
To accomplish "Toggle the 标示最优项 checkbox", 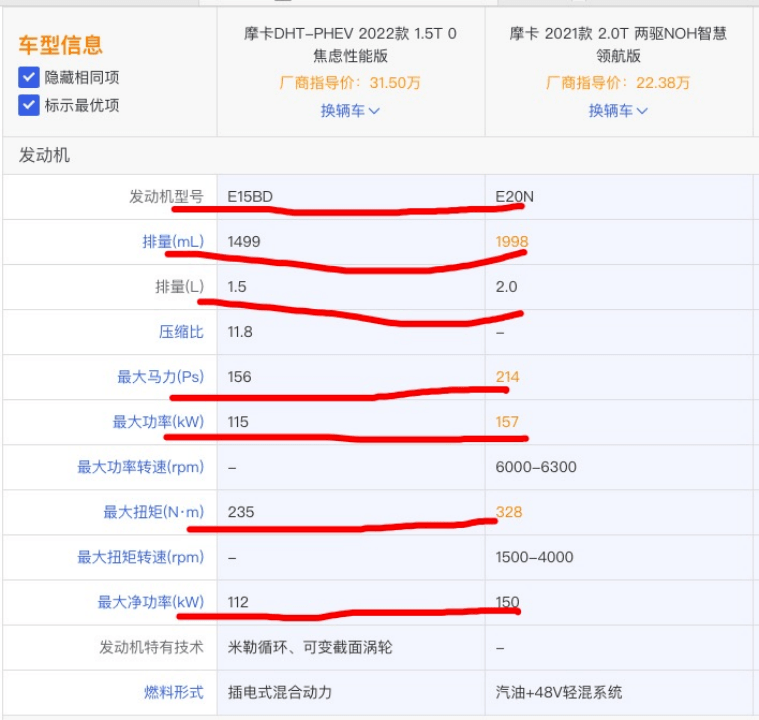I will click(x=29, y=105).
